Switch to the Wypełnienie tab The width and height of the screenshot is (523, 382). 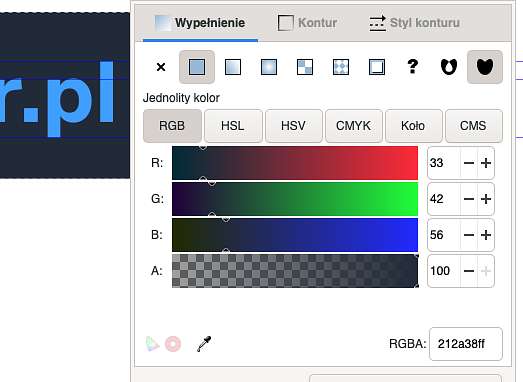tap(200, 23)
